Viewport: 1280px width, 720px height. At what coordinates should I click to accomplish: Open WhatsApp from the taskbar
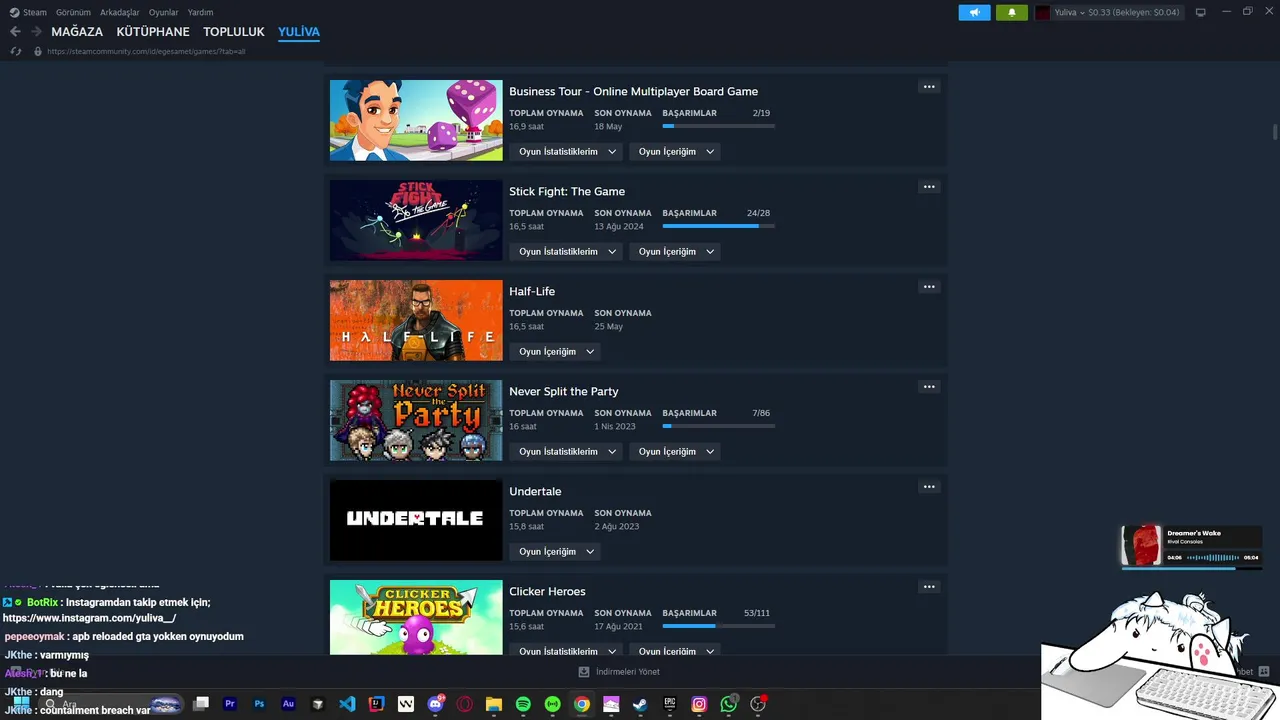(x=728, y=704)
